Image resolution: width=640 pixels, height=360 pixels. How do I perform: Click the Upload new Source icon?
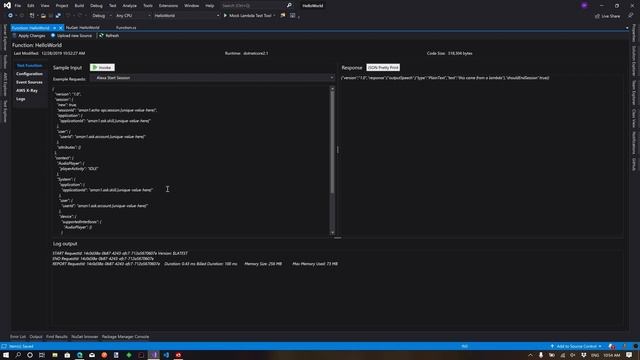coord(53,36)
